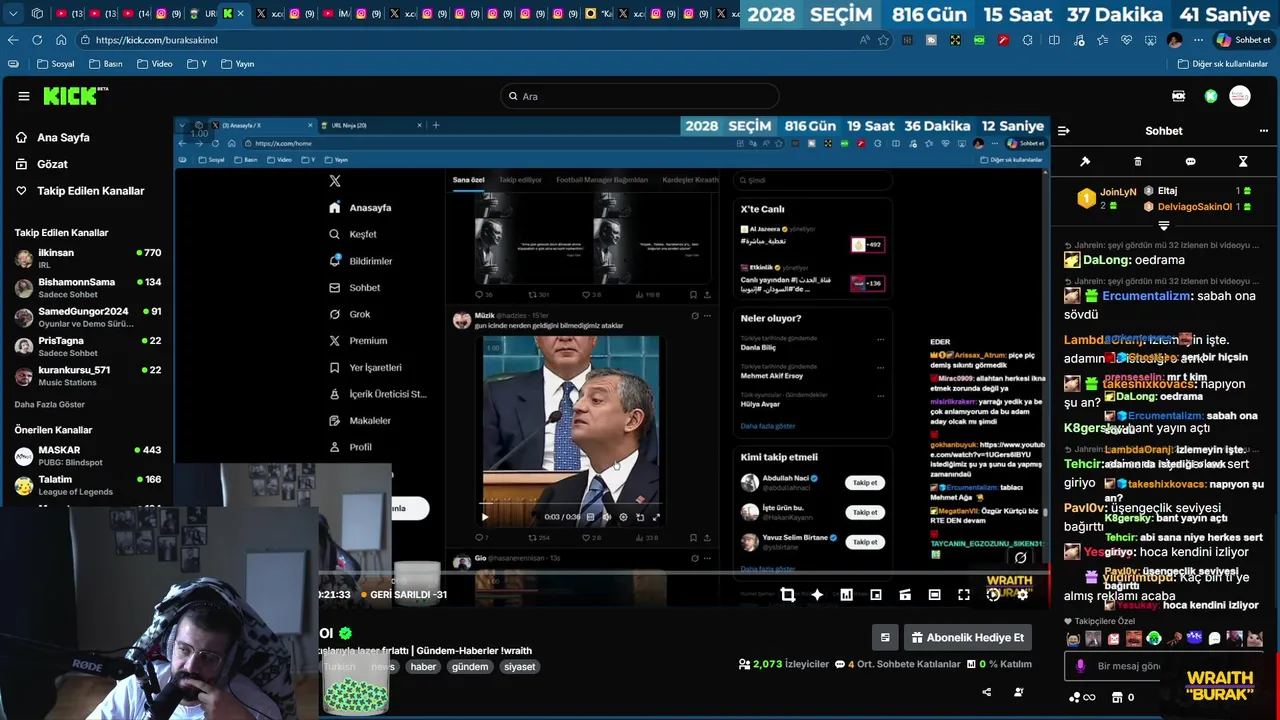This screenshot has height=720, width=1280.
Task: Click the first emote in Takipçilere Özel row
Action: (x=1073, y=639)
